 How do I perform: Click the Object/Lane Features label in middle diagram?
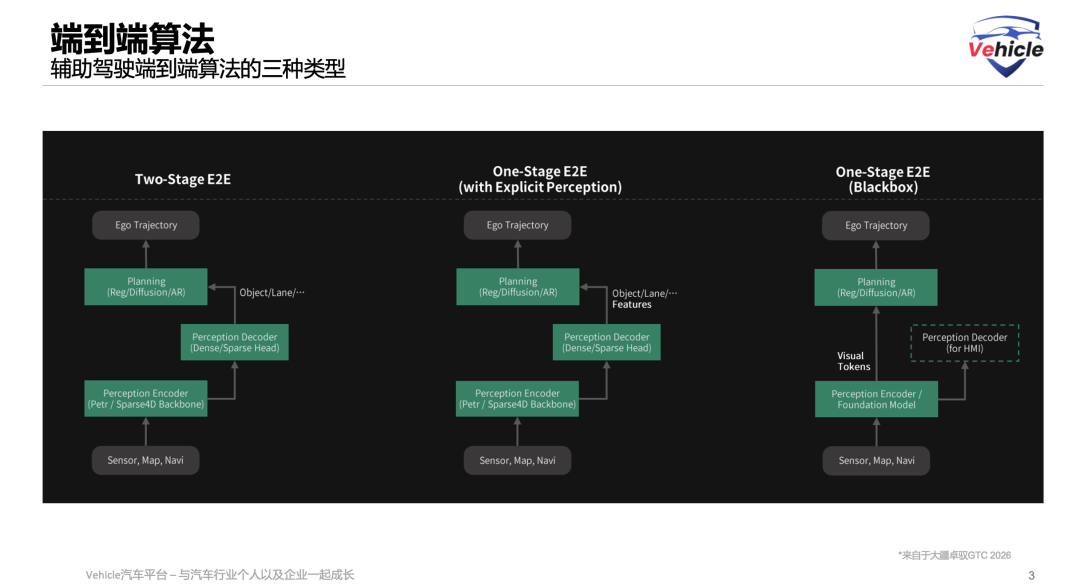(644, 299)
